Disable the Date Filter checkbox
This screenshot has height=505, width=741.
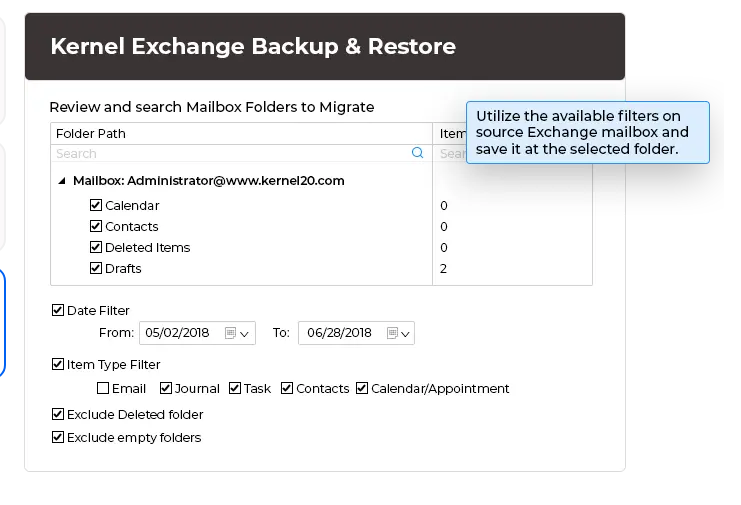58,310
